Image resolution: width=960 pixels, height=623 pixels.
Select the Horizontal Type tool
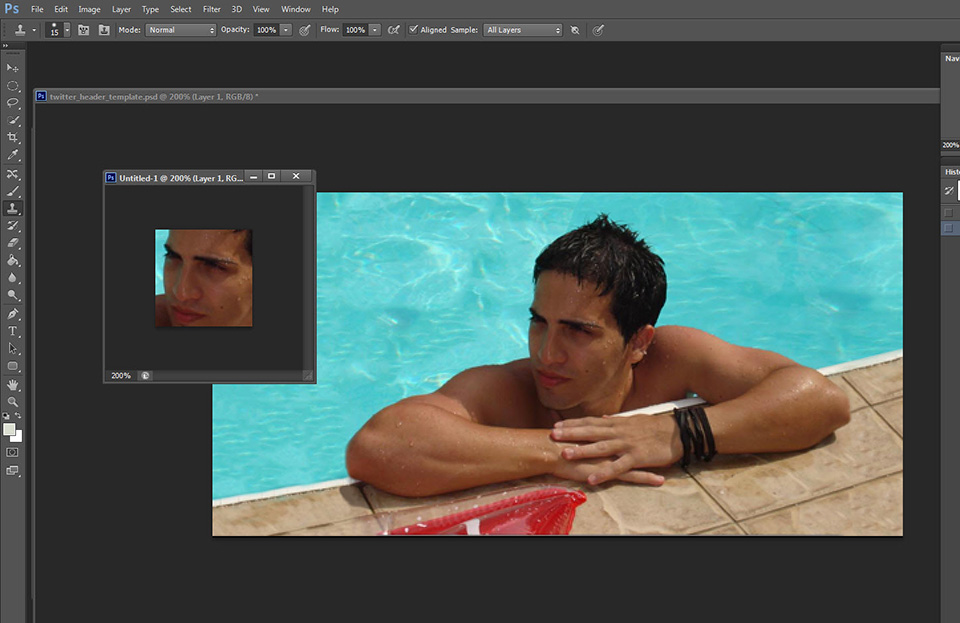(x=13, y=331)
